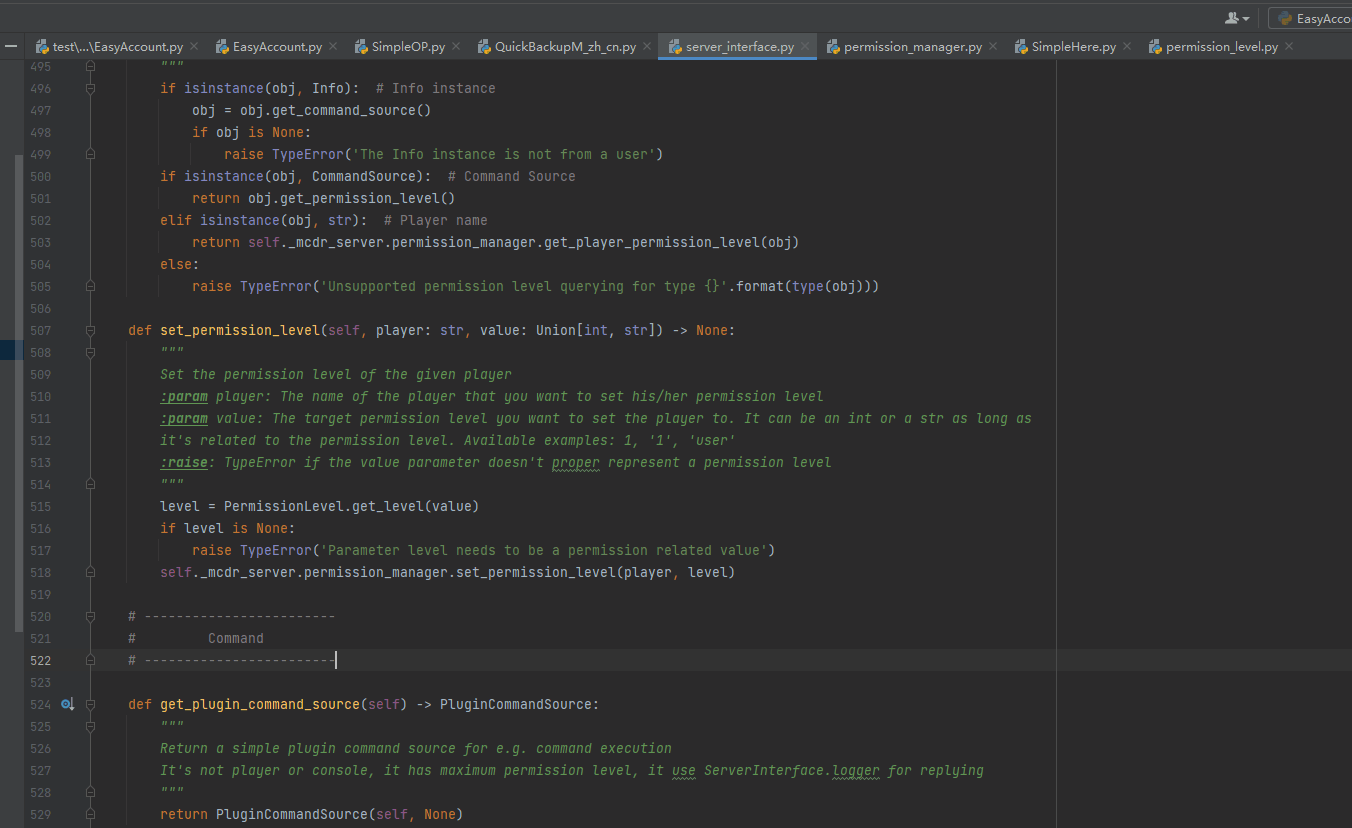Open the run configuration dropdown

(1310, 18)
